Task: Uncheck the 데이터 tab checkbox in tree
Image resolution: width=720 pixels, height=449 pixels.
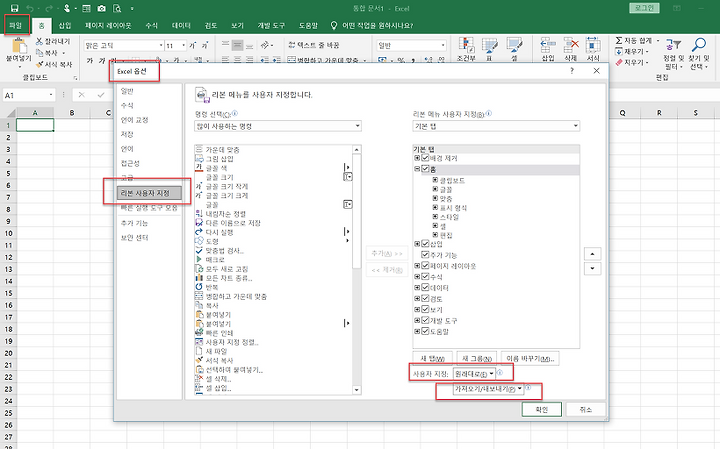Action: (425, 287)
